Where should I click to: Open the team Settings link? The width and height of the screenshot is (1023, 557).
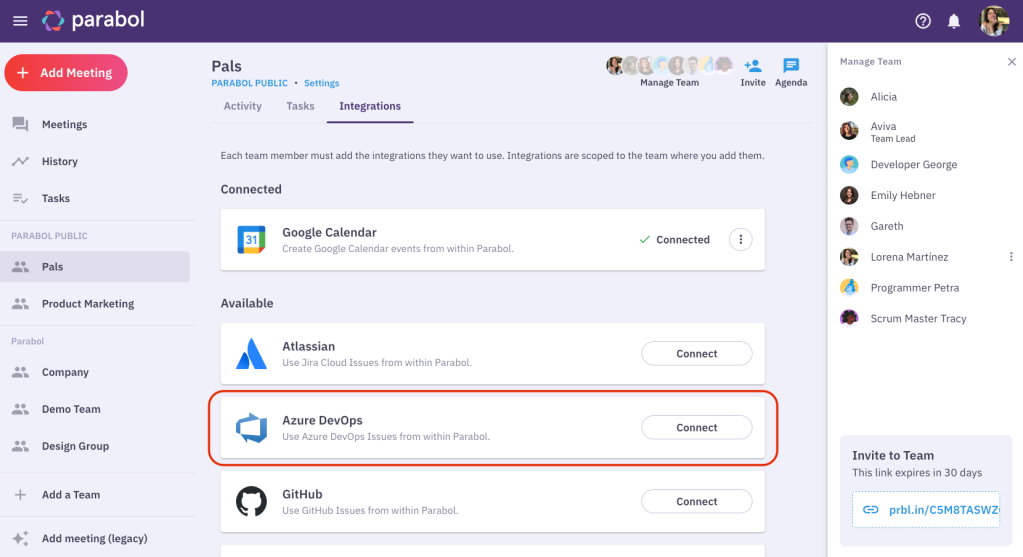tap(322, 83)
